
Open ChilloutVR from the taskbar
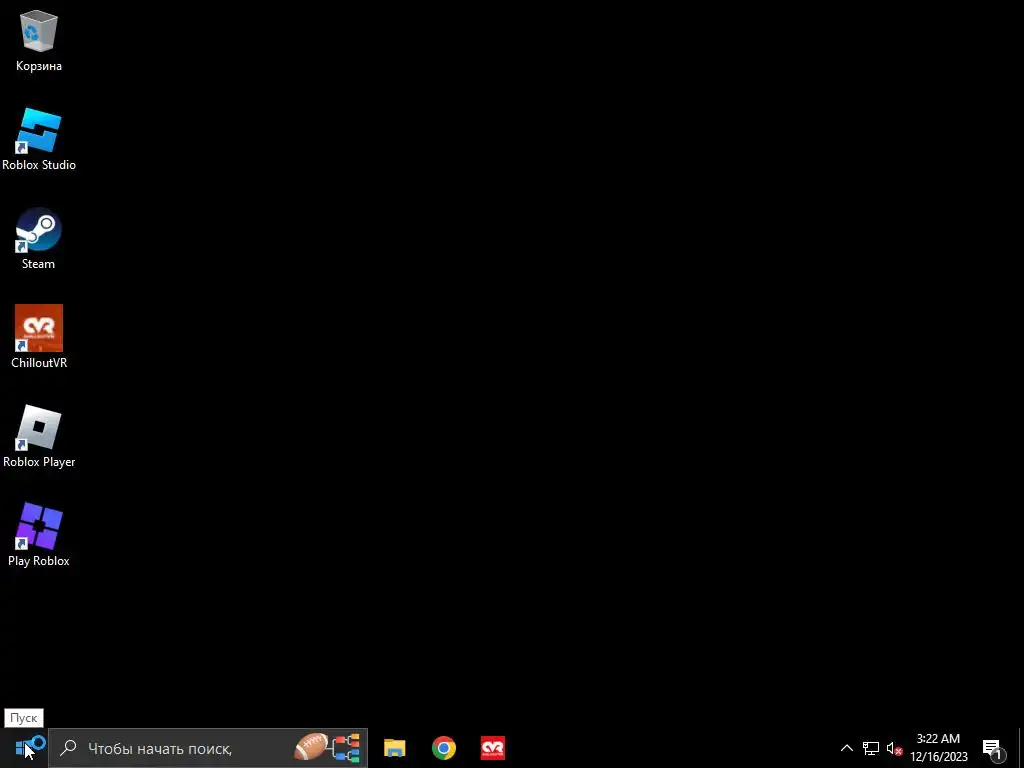pos(492,748)
